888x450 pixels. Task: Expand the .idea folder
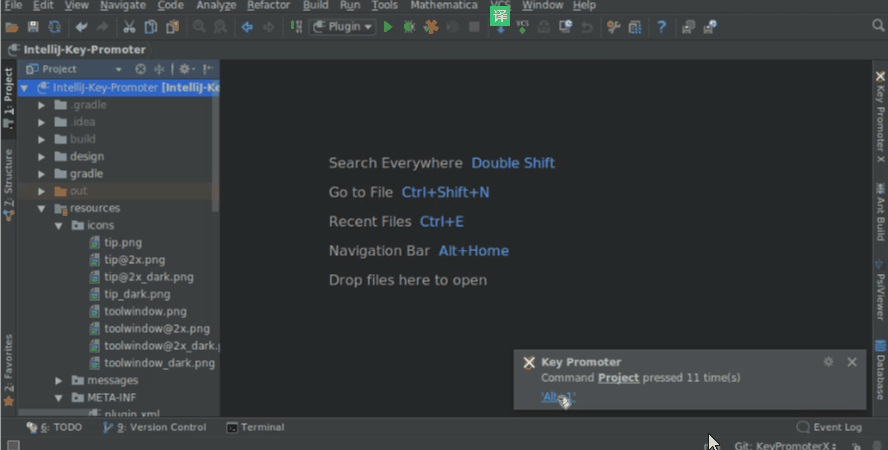(x=41, y=122)
